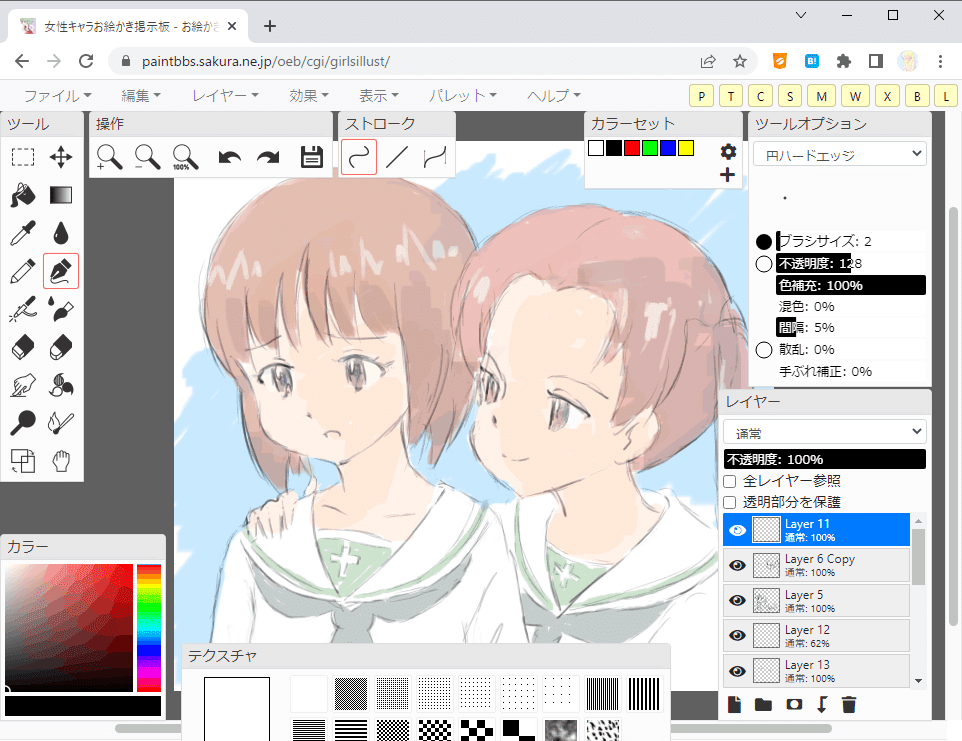Select the rectangular selection tool
The height and width of the screenshot is (741, 962).
click(x=23, y=158)
